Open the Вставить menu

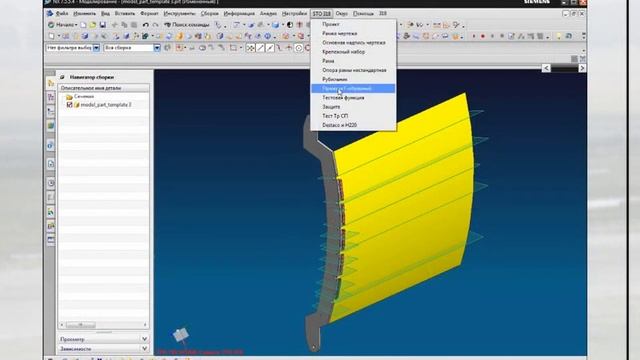tap(124, 13)
